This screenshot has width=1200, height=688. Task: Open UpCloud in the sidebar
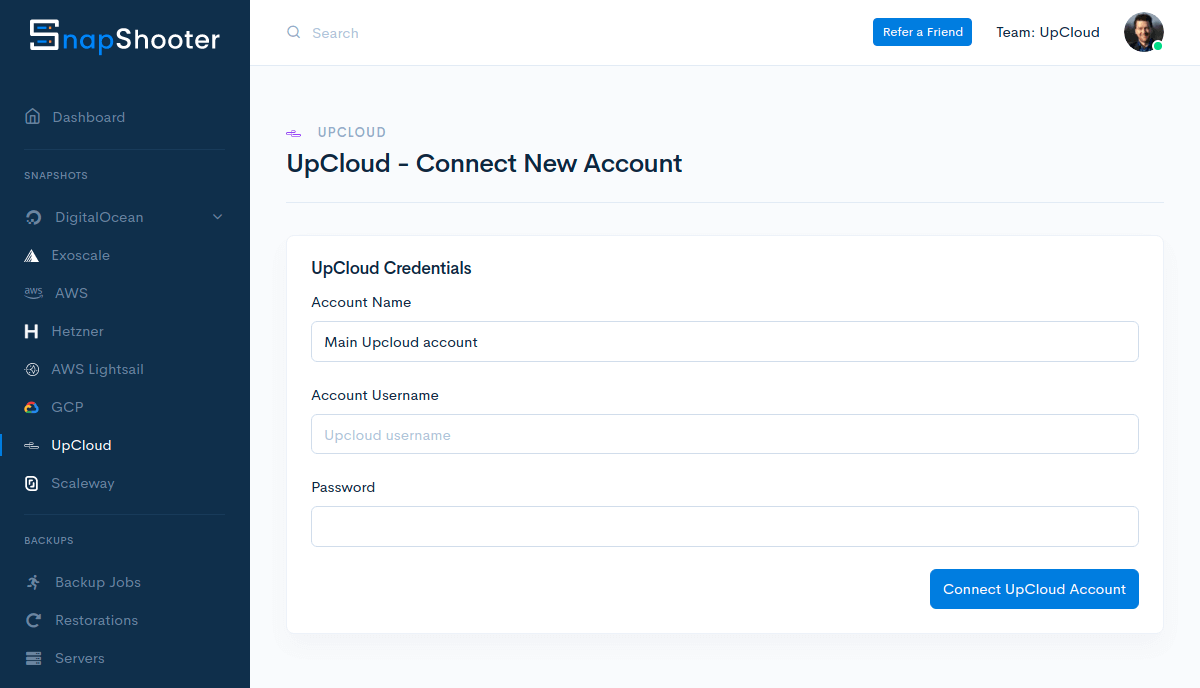[81, 445]
